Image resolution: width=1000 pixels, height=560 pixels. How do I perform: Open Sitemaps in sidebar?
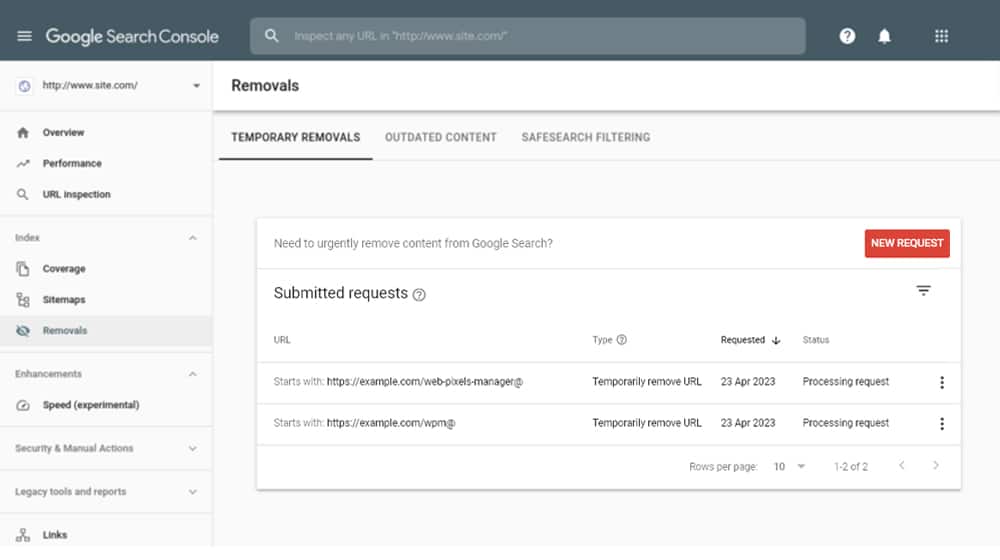64,300
